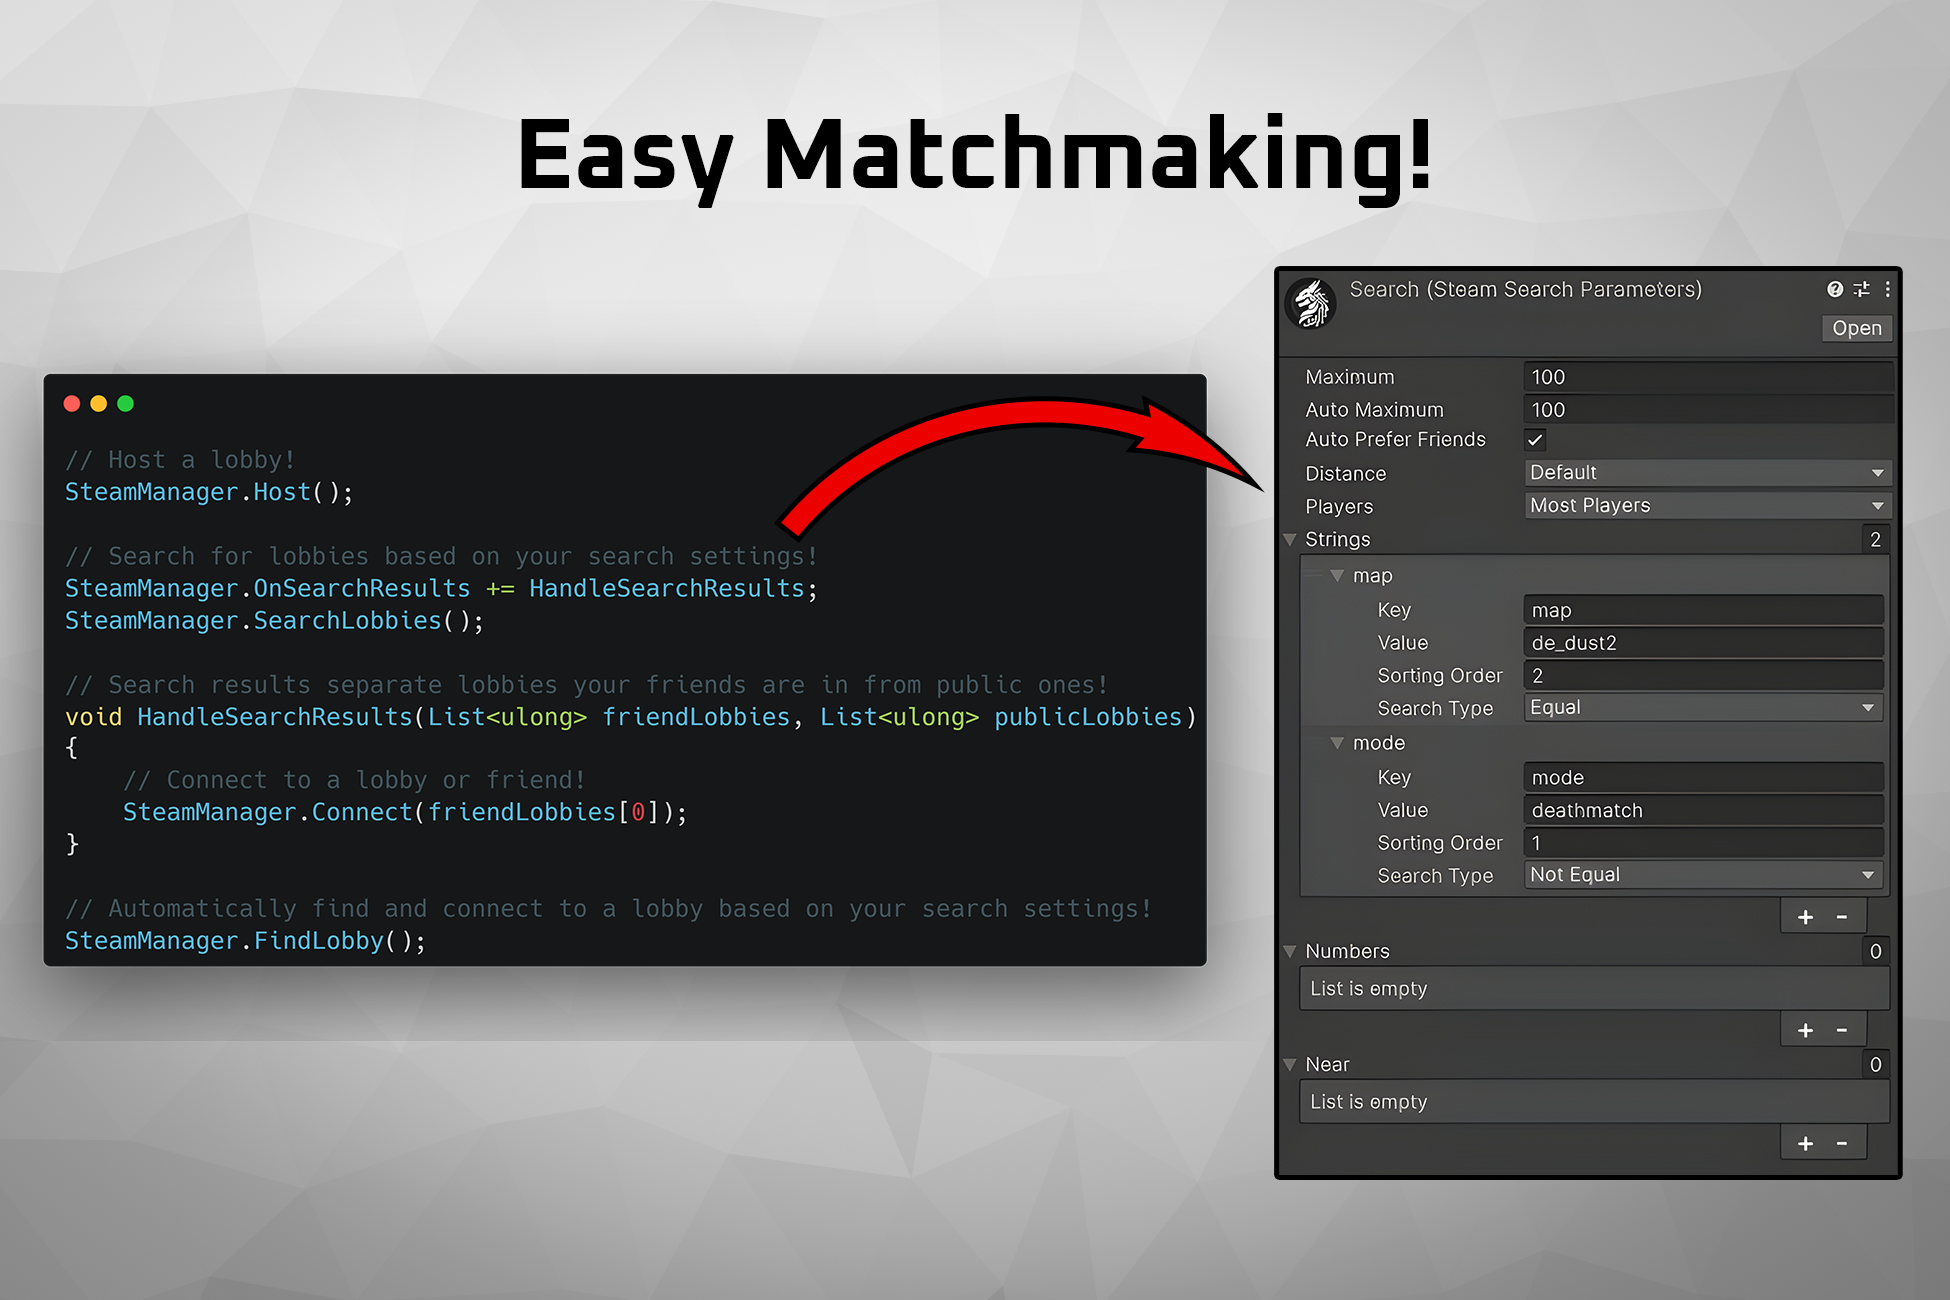The image size is (1950, 1300).
Task: Collapse the mode foldout
Action: coord(1338,743)
